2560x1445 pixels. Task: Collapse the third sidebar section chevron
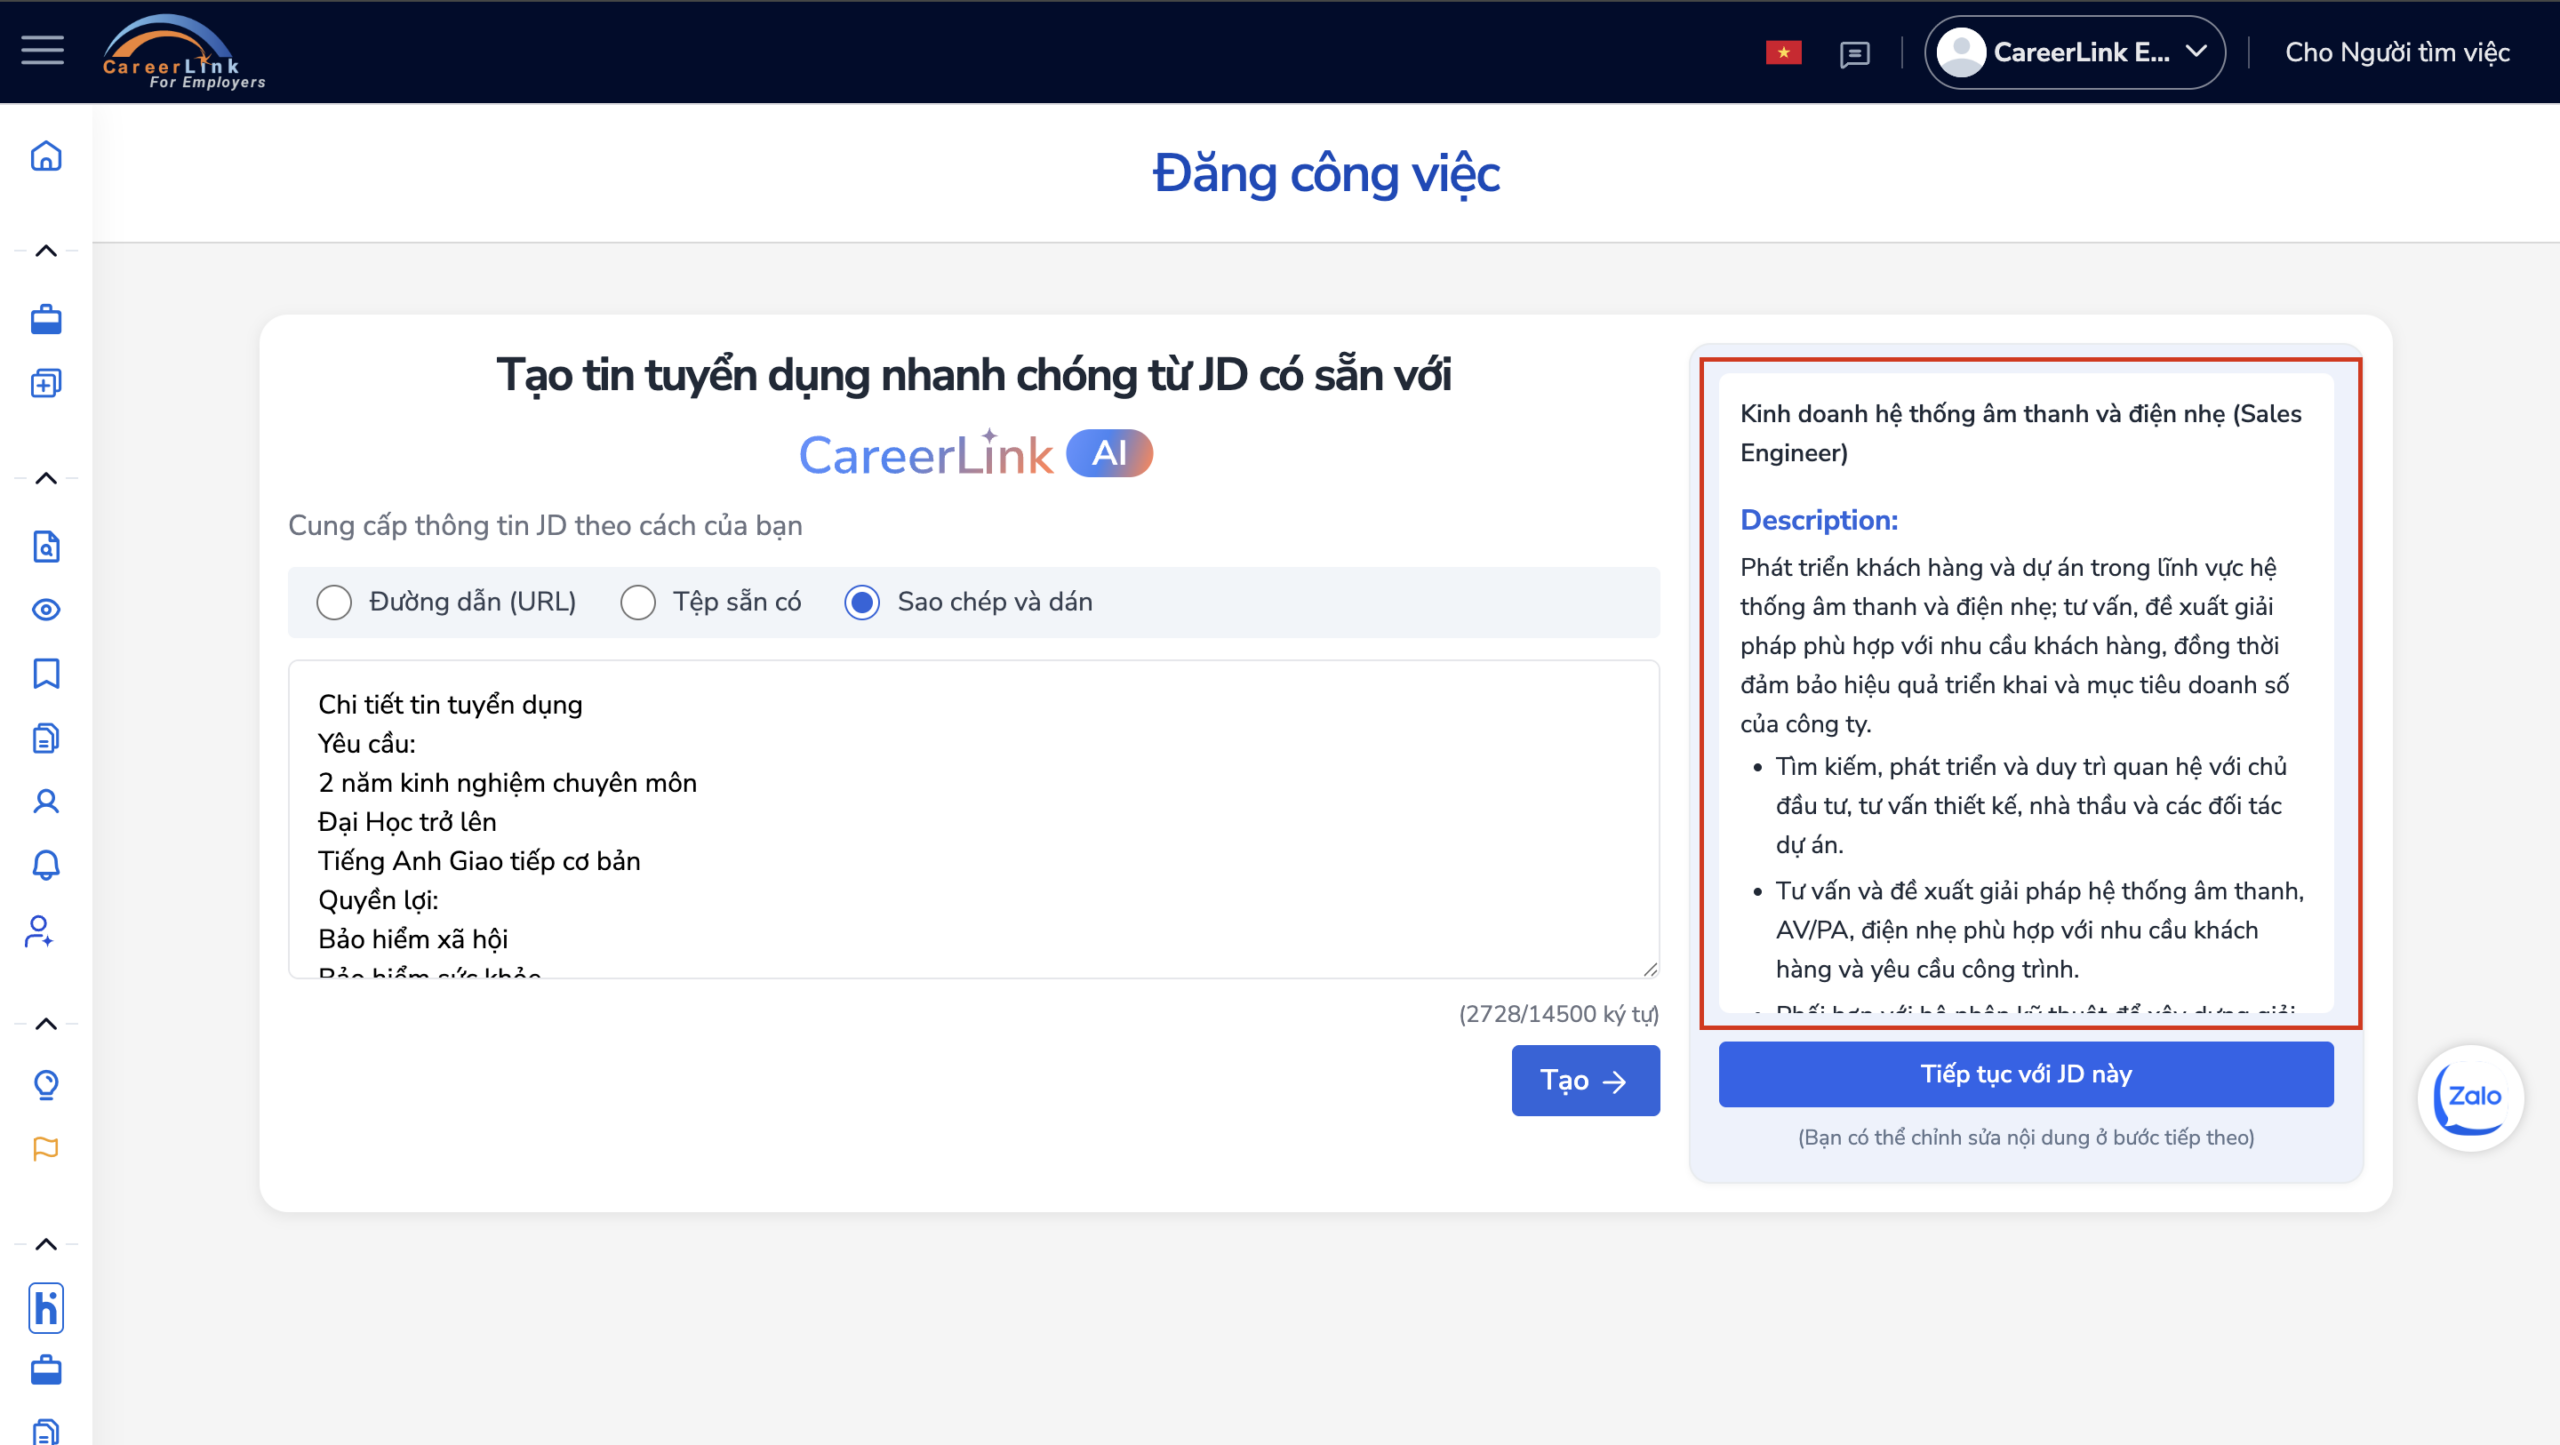click(x=46, y=1023)
